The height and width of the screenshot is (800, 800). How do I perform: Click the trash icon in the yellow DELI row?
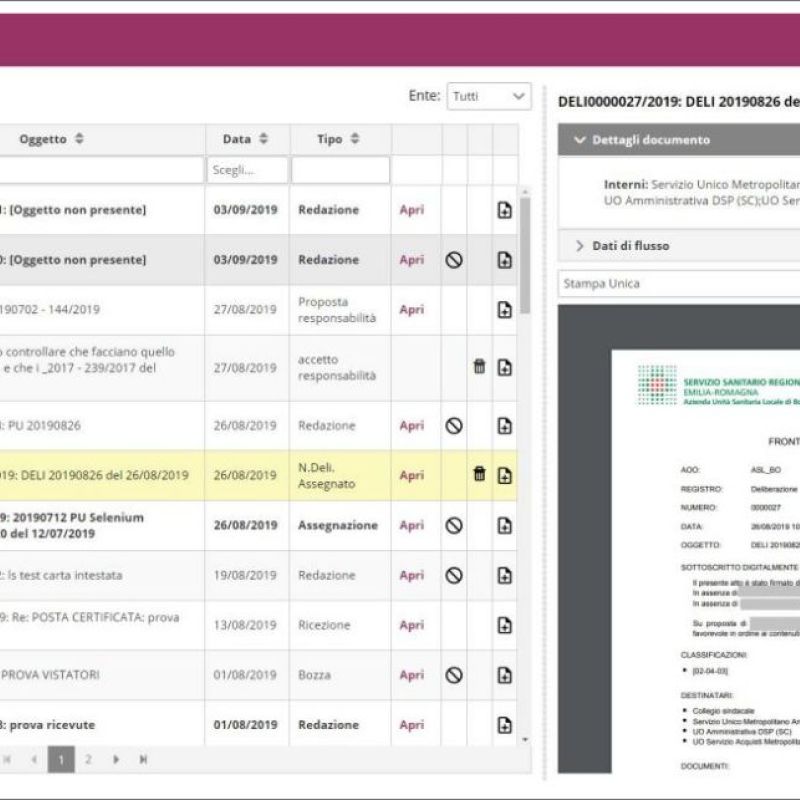[479, 475]
